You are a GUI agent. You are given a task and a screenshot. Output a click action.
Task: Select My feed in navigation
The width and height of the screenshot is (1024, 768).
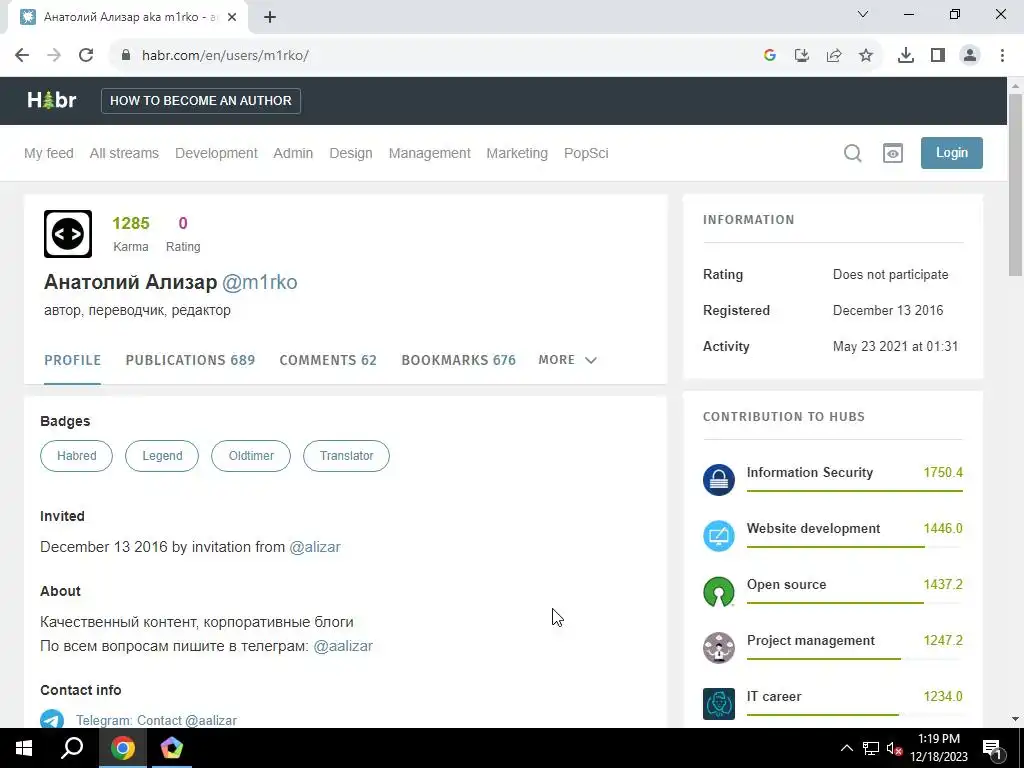pyautogui.click(x=49, y=153)
